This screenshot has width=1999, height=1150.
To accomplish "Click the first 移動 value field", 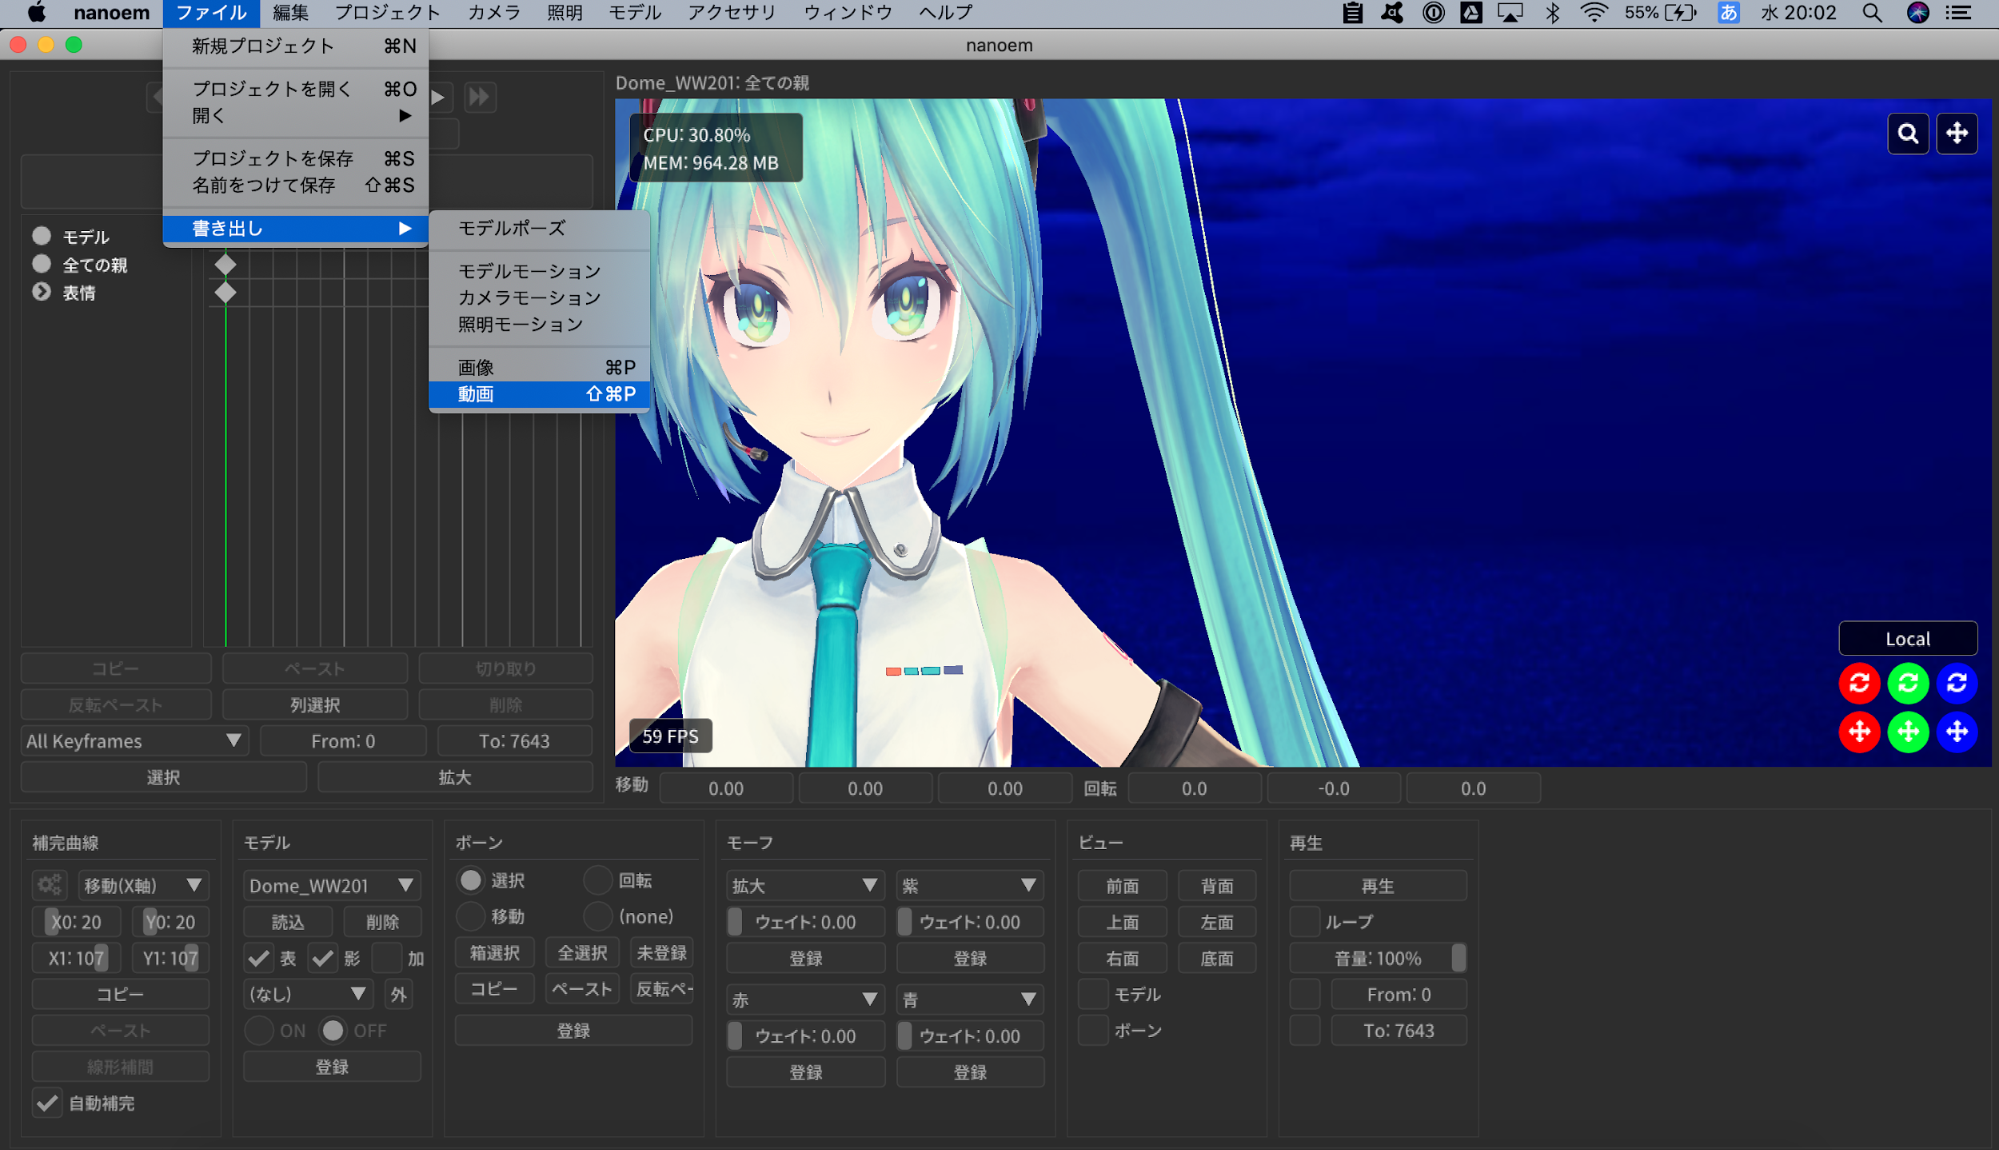I will pyautogui.click(x=726, y=789).
